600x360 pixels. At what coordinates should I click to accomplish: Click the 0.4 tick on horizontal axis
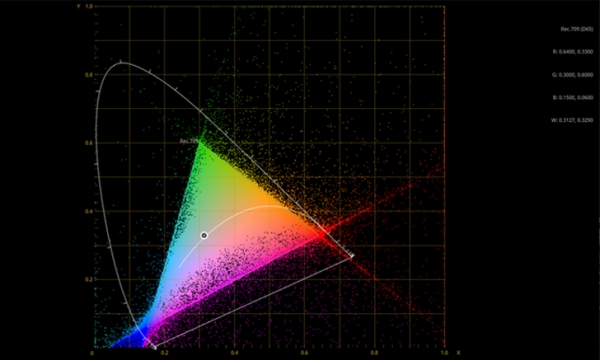click(234, 353)
